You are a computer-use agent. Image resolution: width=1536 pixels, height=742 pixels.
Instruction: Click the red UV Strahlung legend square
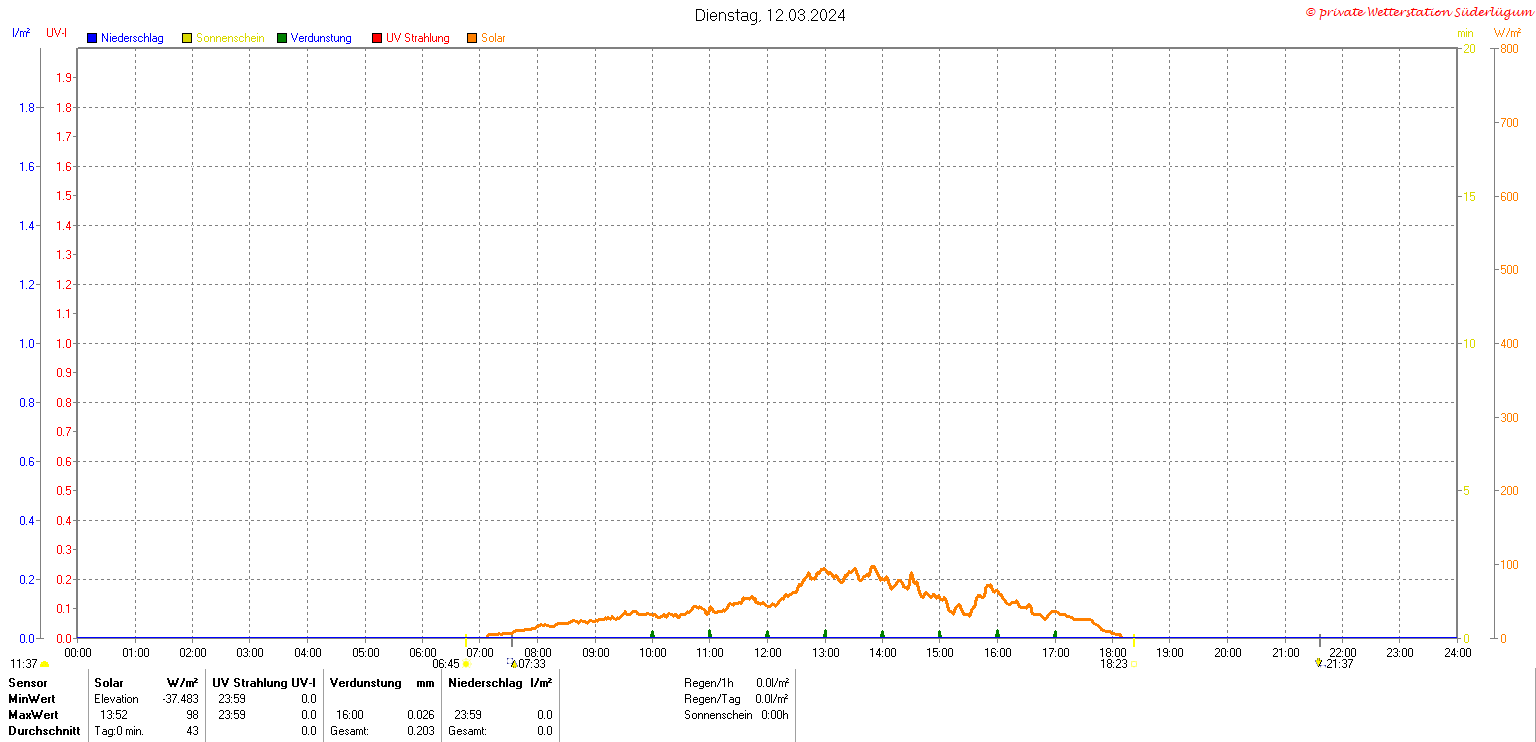(x=377, y=39)
